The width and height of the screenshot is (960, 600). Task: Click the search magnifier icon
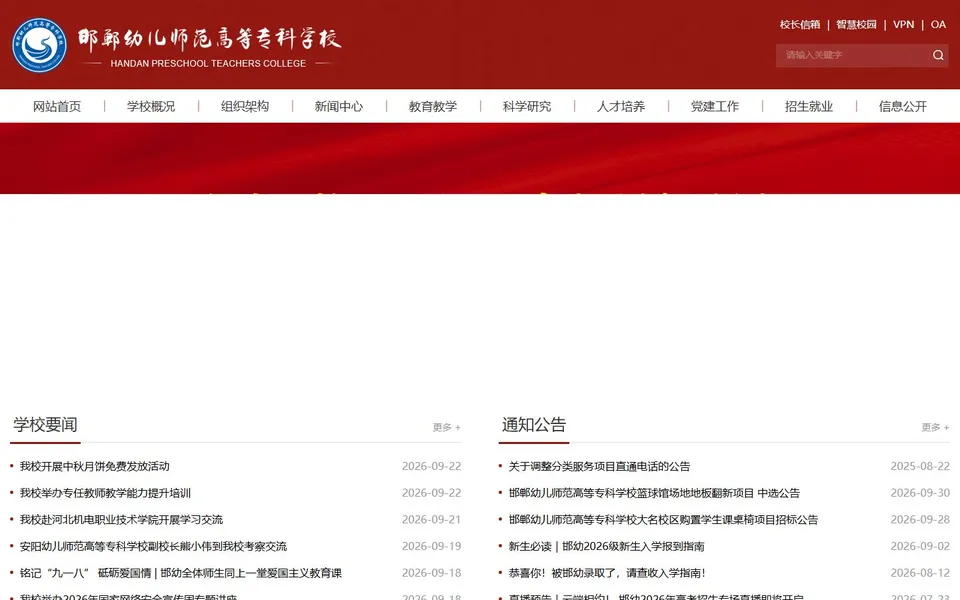point(937,55)
